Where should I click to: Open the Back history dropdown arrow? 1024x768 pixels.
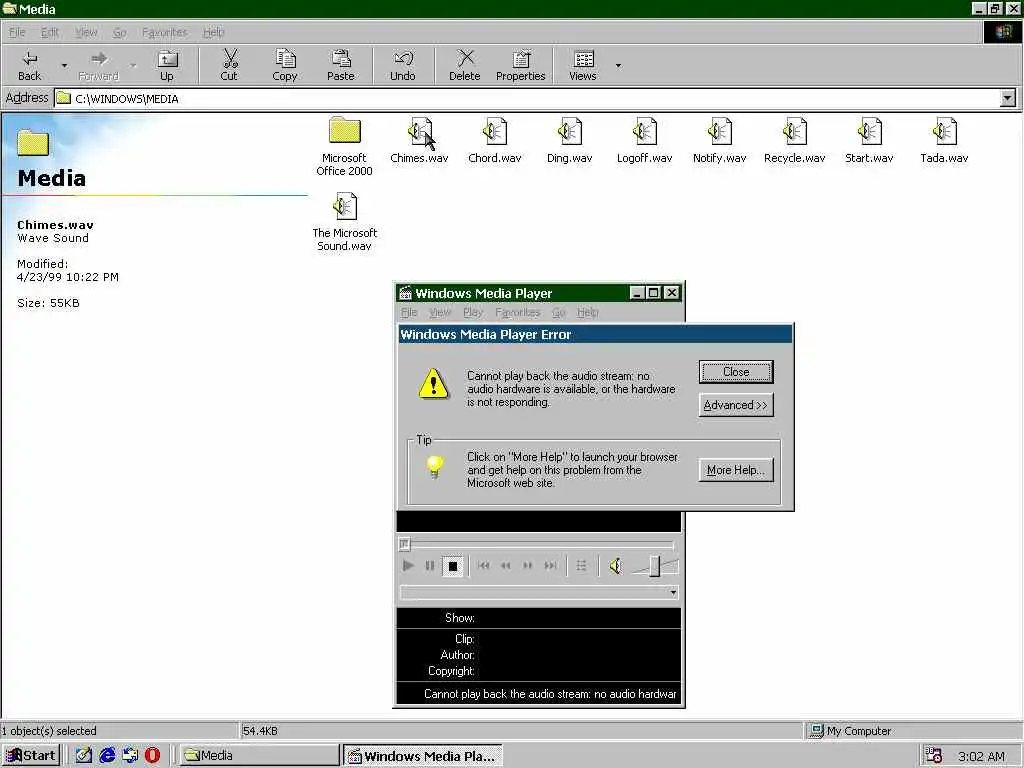(64, 65)
